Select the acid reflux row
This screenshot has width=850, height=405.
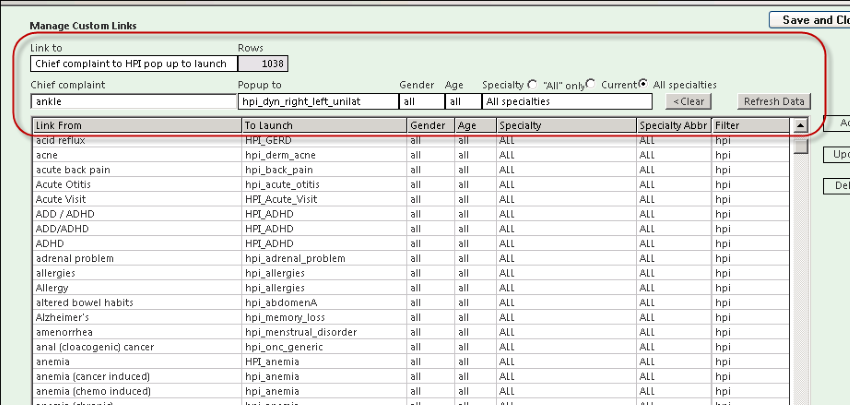tap(411, 140)
